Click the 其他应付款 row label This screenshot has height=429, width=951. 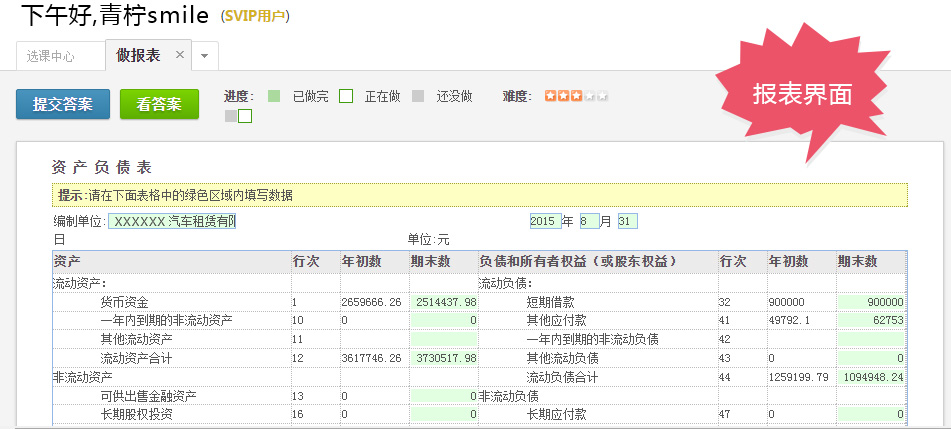click(556, 320)
